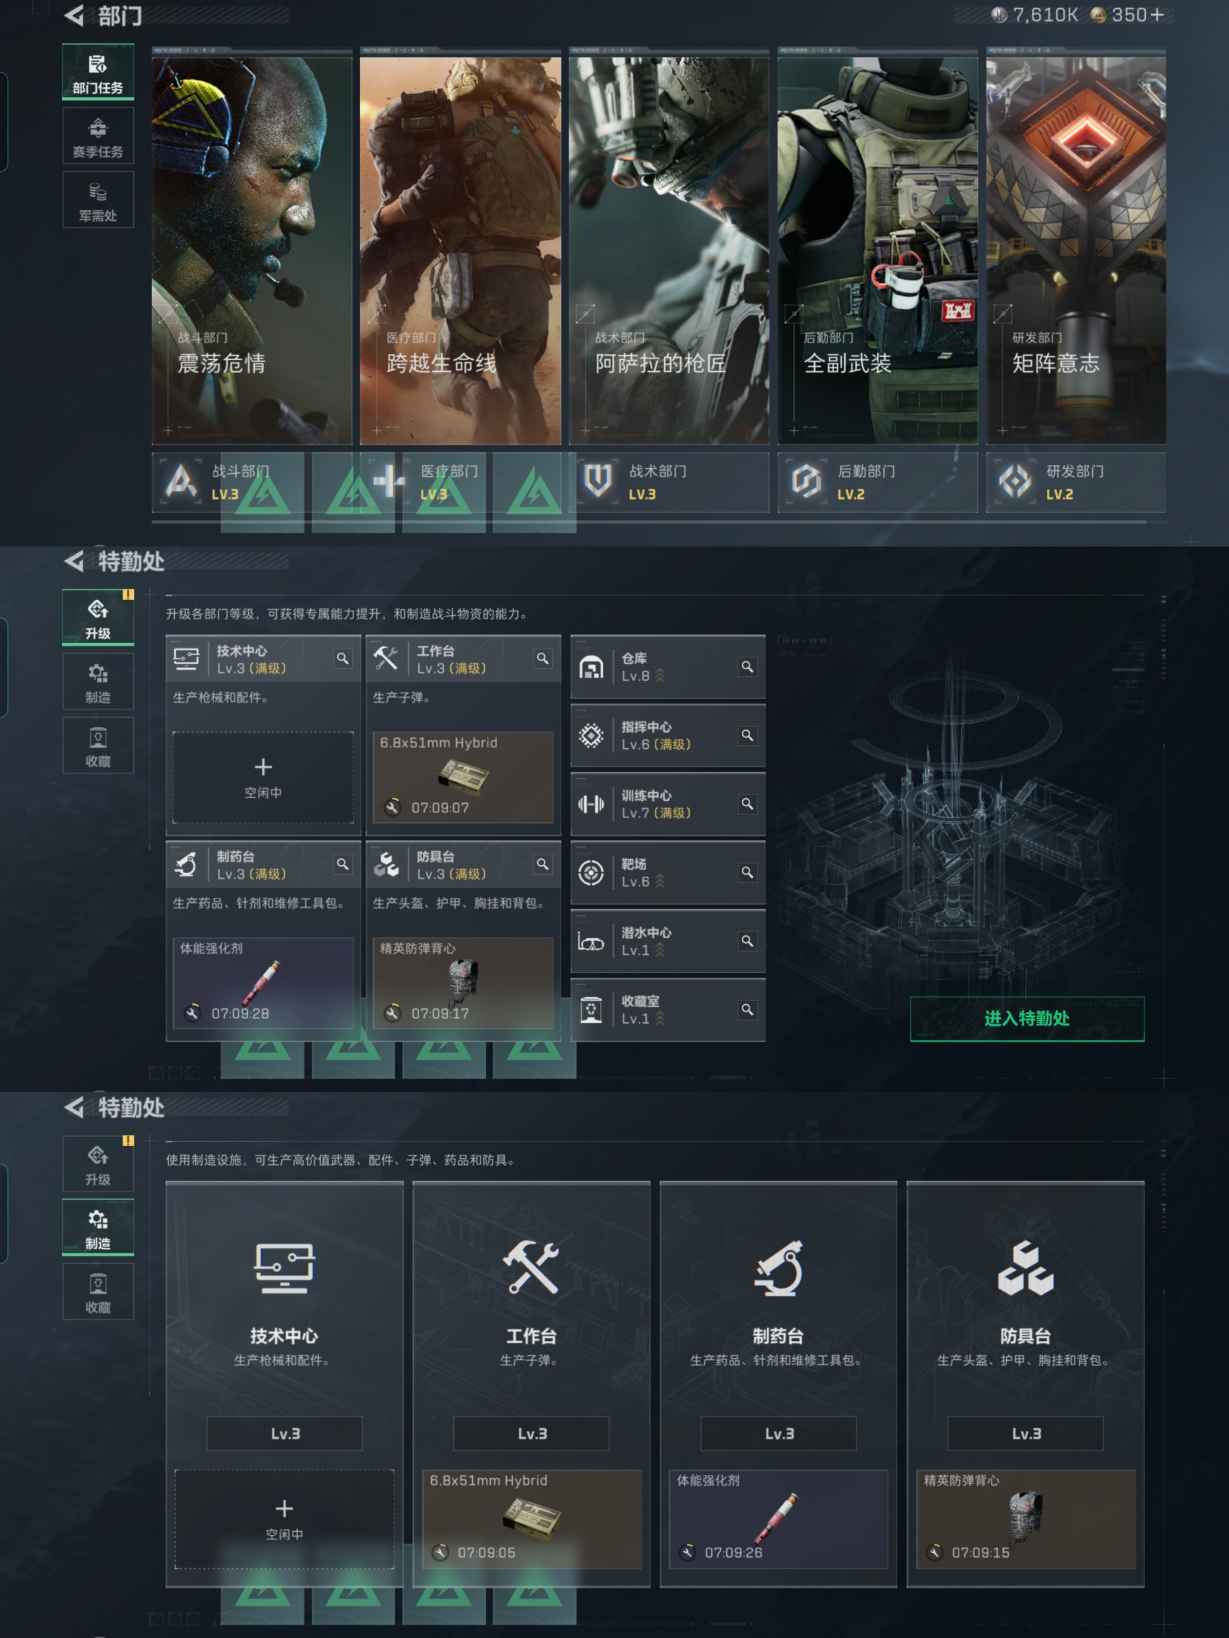Select the 战术部门 LV.3 department button
Viewport: 1229px width, 1638px height.
point(669,482)
